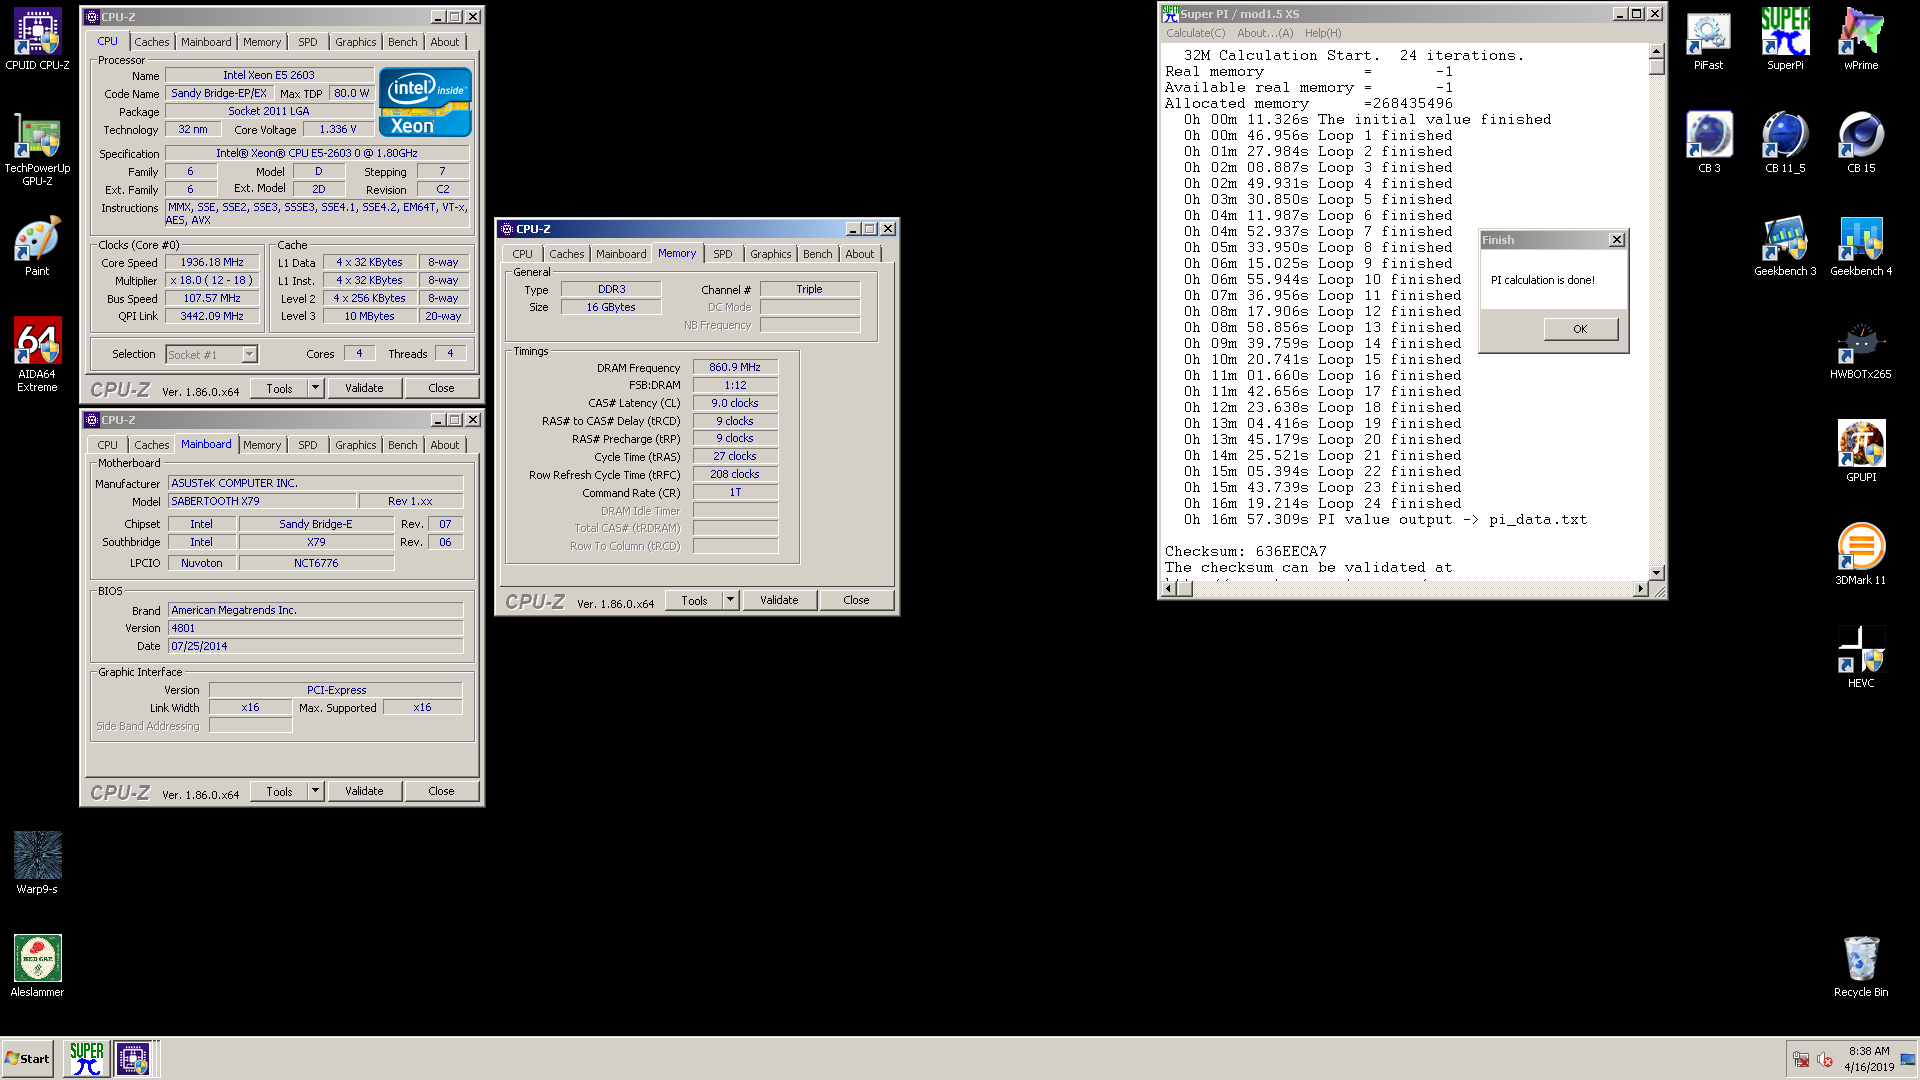The height and width of the screenshot is (1080, 1920).
Task: Open Help(H) menu in Super PI
Action: (x=1323, y=33)
